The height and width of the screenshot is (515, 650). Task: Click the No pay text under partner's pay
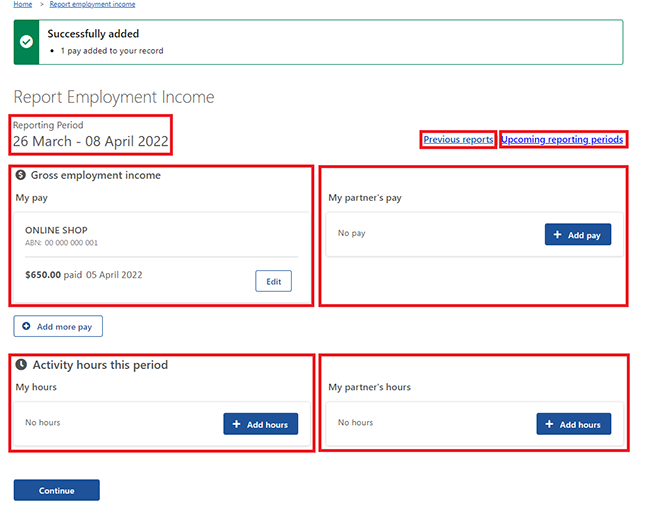tap(351, 233)
